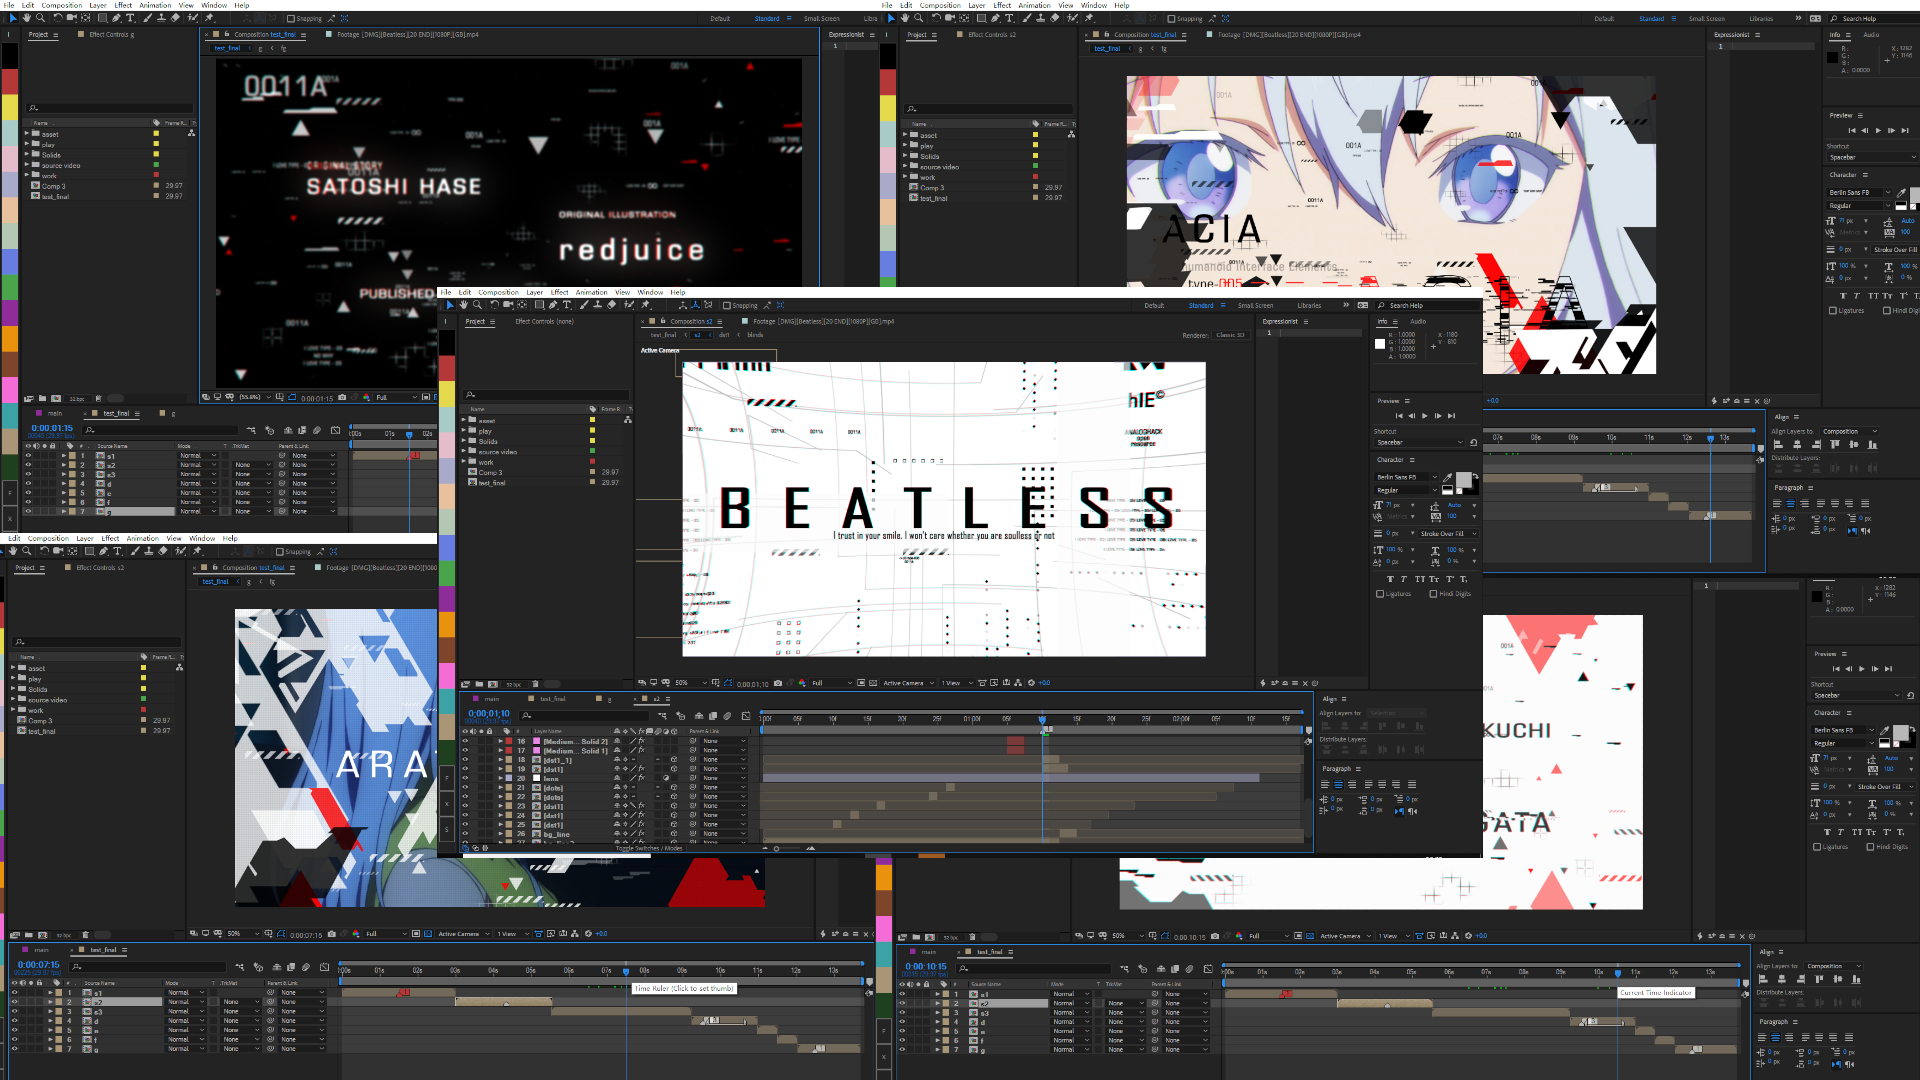Switch to Effect Controls (none) tab
This screenshot has height=1080, width=1920.
544,321
